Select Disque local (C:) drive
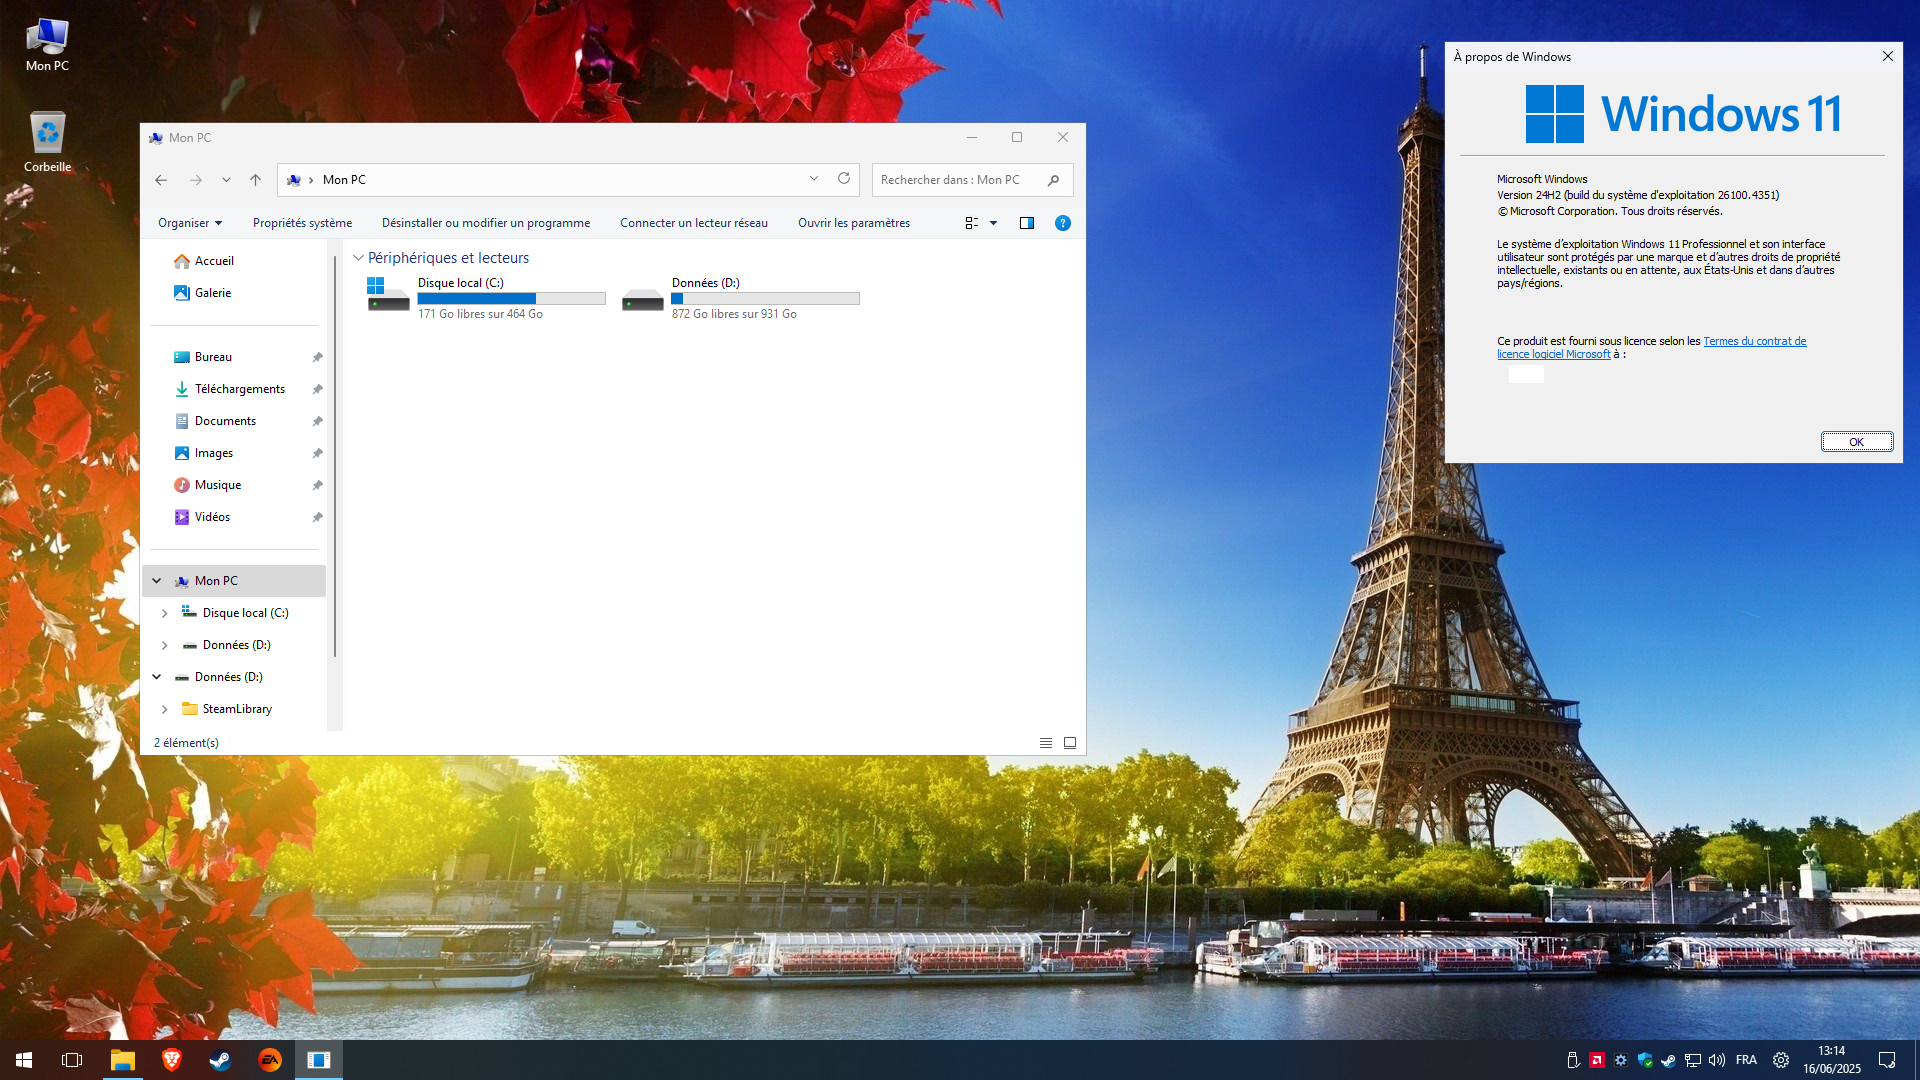 click(x=486, y=298)
